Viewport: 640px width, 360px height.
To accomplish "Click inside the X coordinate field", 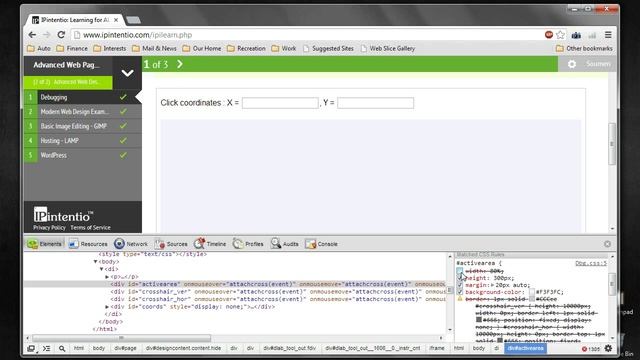I will coord(280,103).
